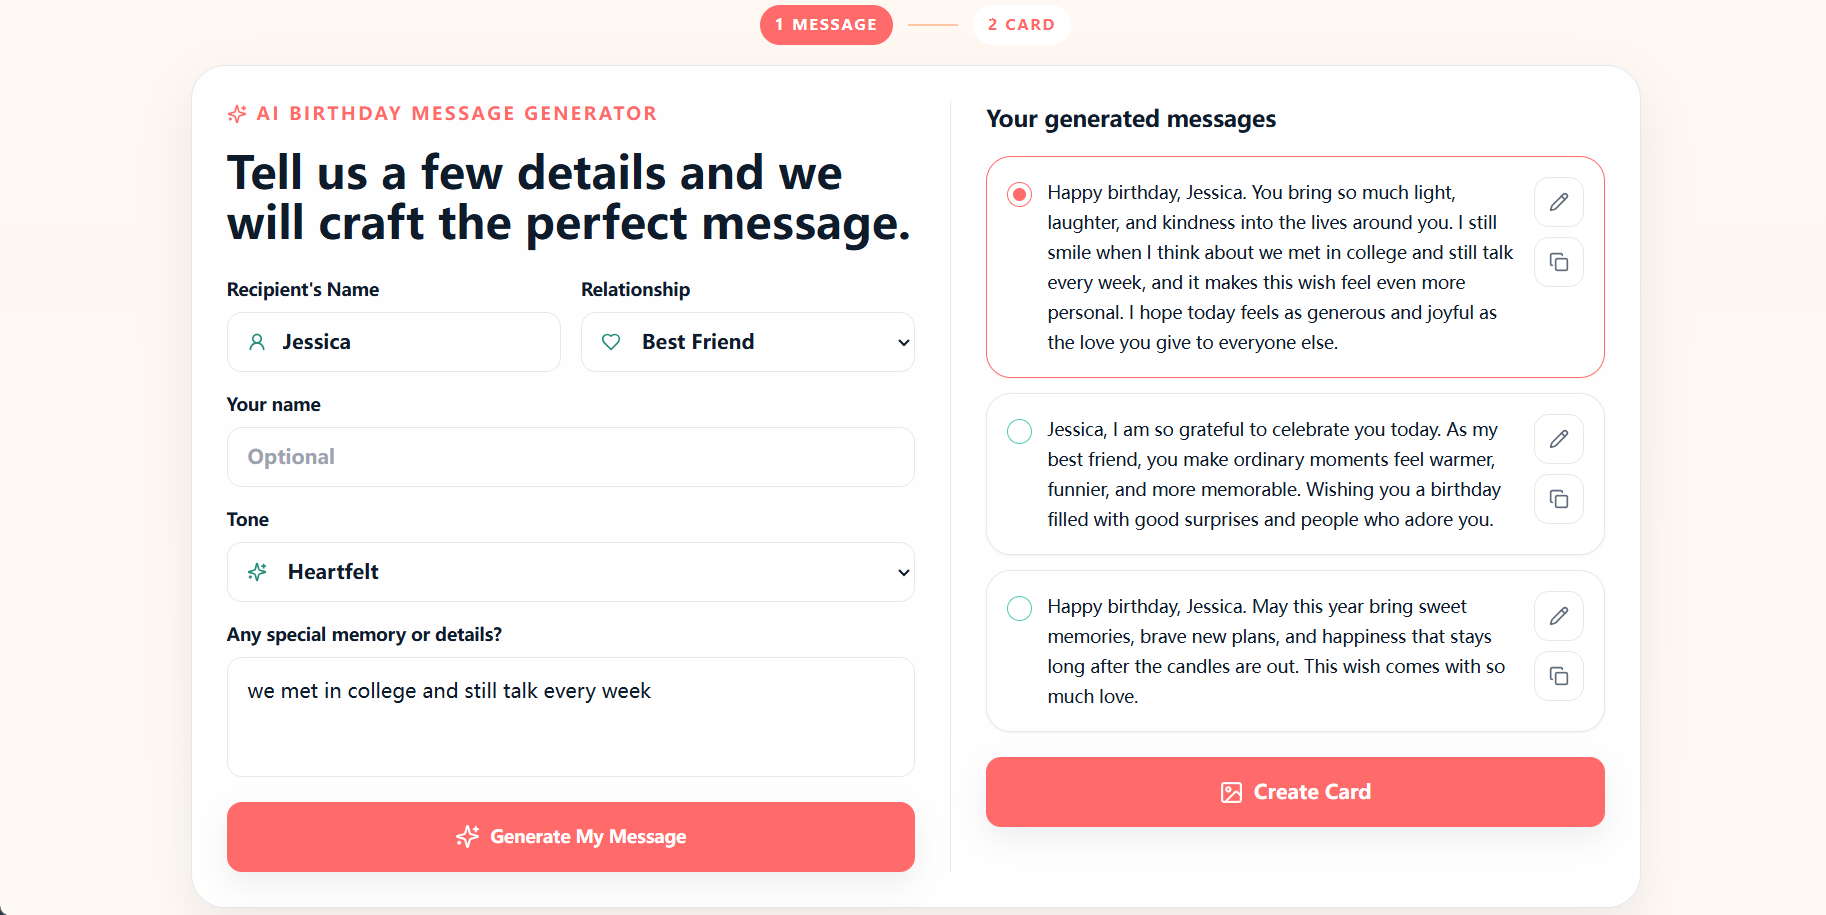Click the Create Card button
This screenshot has height=915, width=1826.
1295,792
